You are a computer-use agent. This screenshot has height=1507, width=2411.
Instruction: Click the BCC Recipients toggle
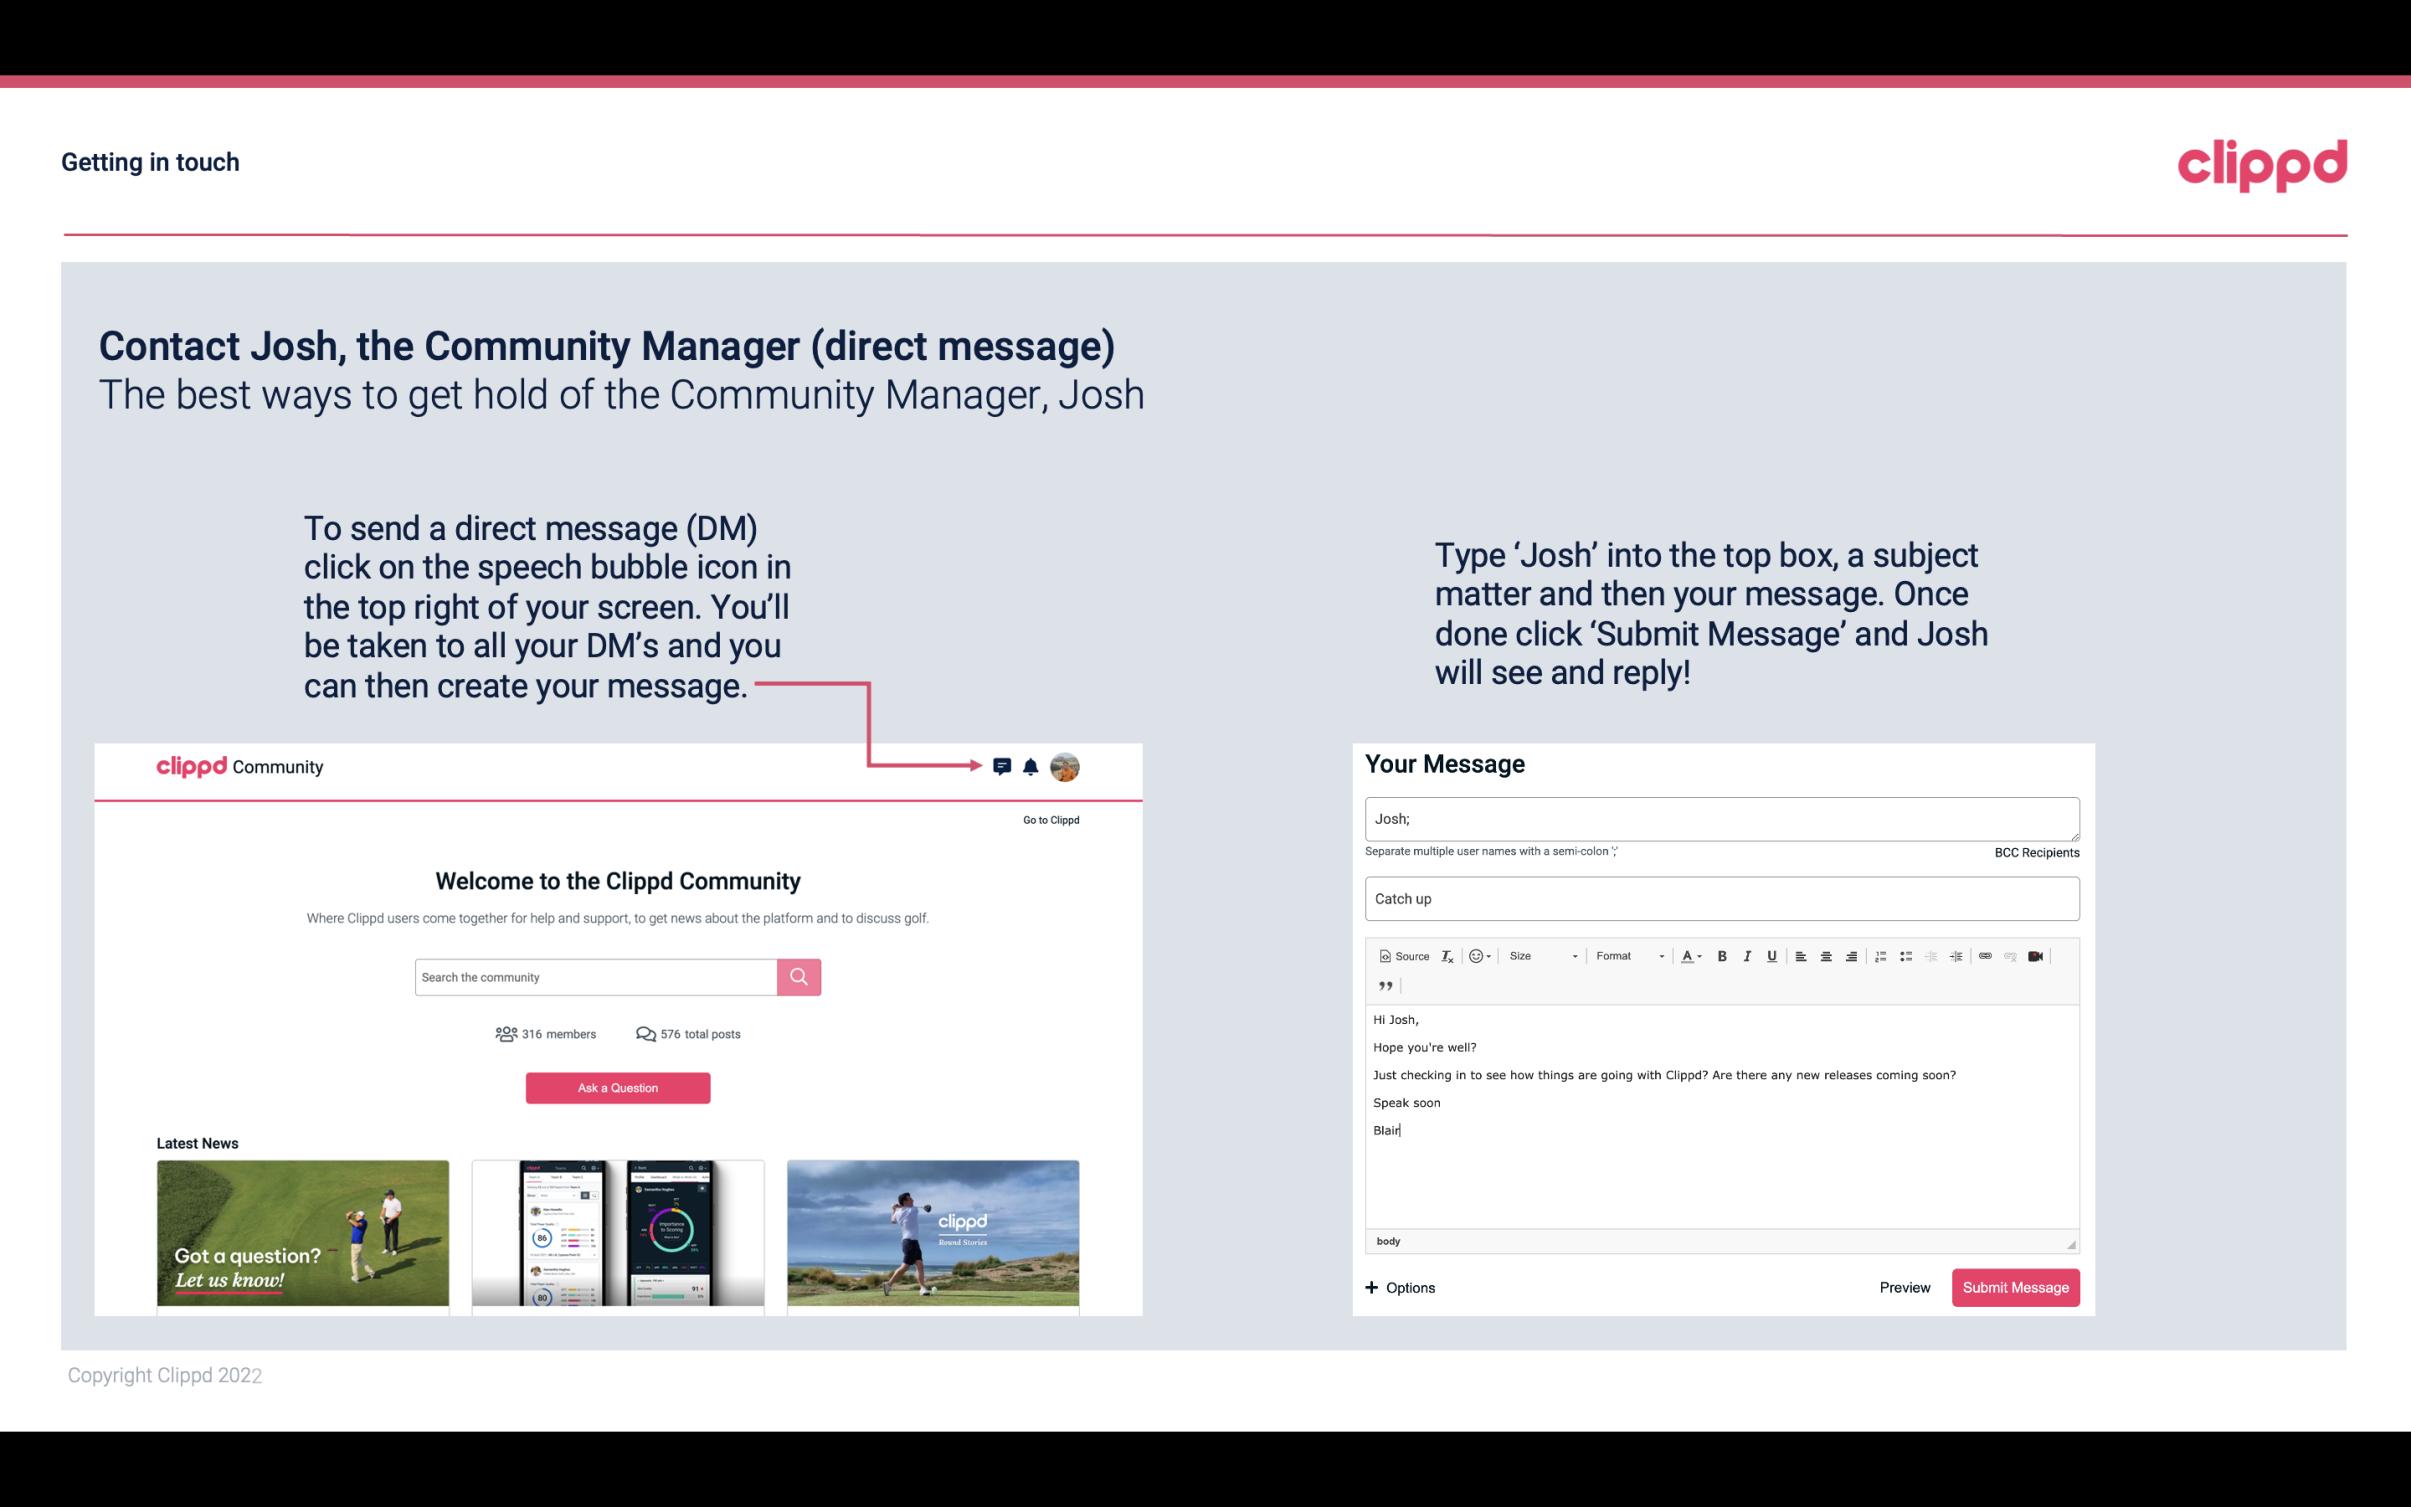pos(2036,852)
